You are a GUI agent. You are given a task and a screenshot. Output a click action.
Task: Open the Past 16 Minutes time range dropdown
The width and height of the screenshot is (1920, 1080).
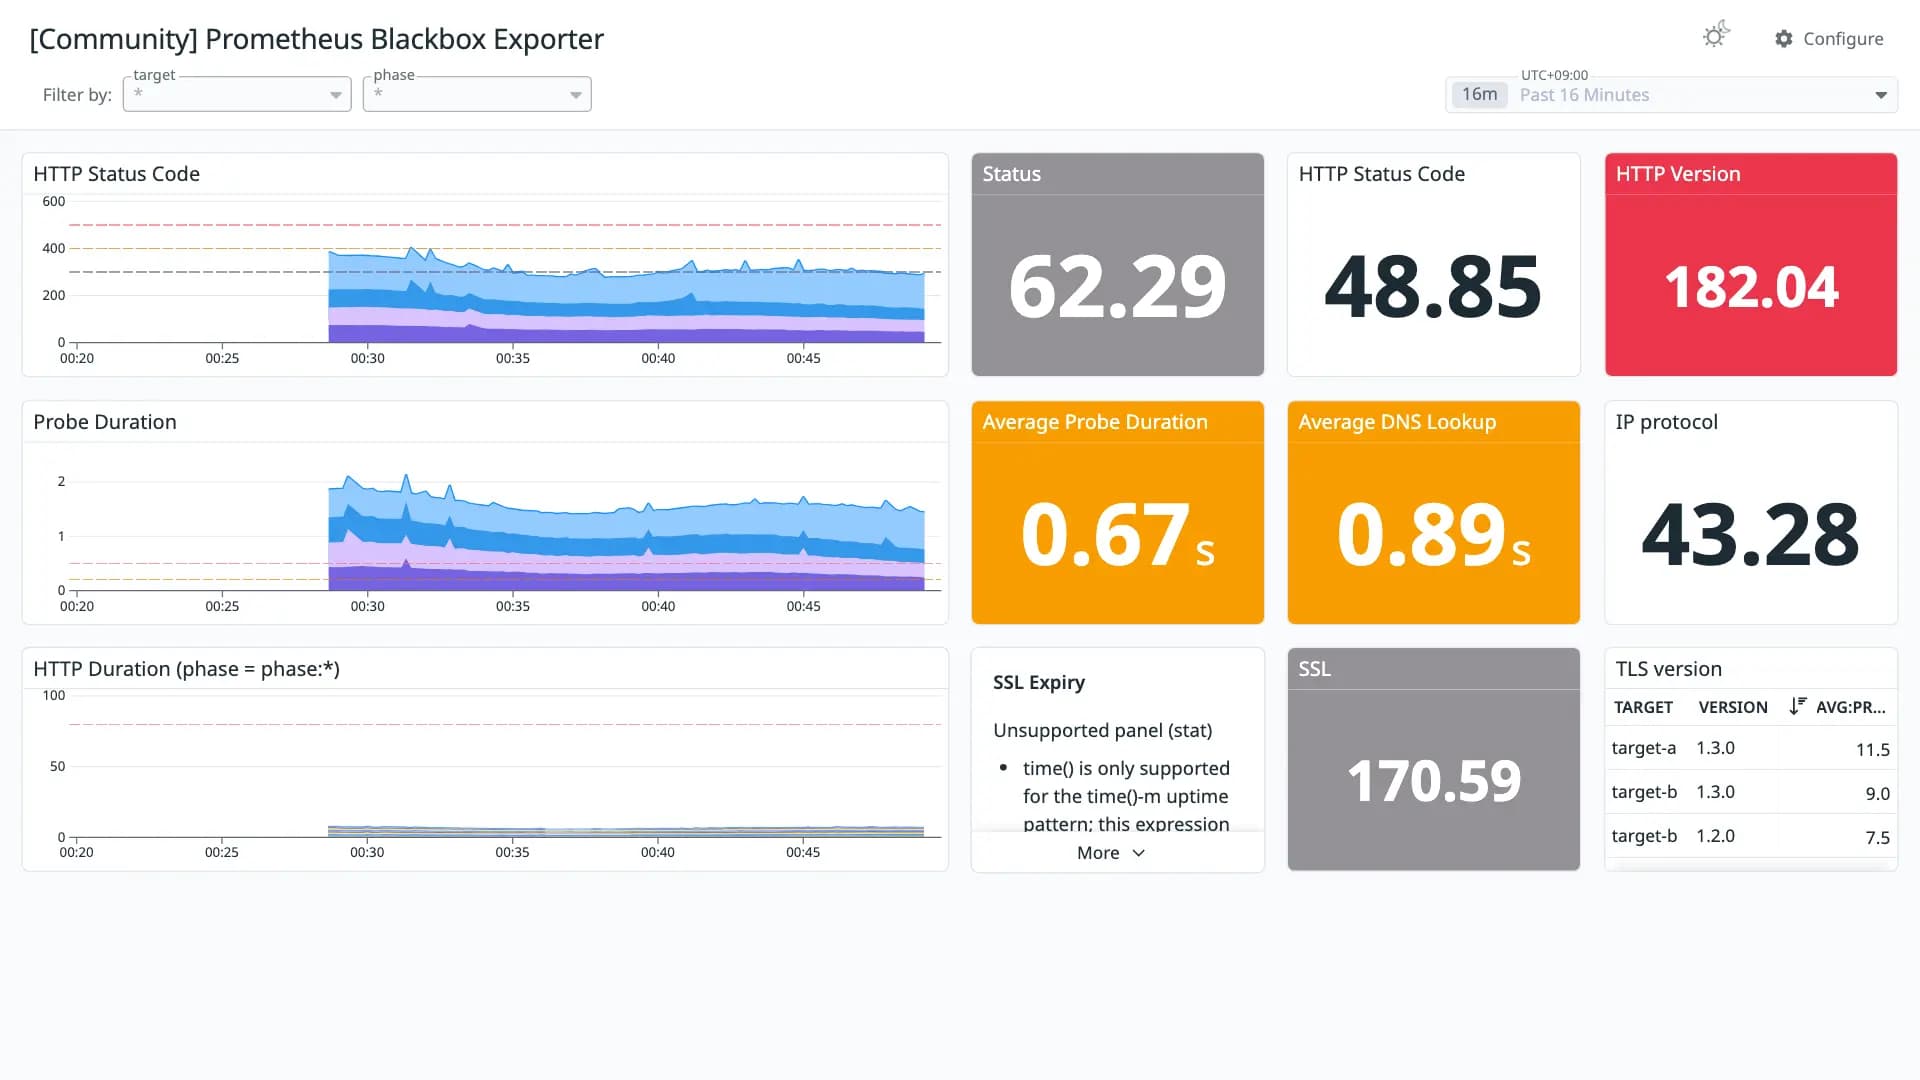(x=1671, y=95)
